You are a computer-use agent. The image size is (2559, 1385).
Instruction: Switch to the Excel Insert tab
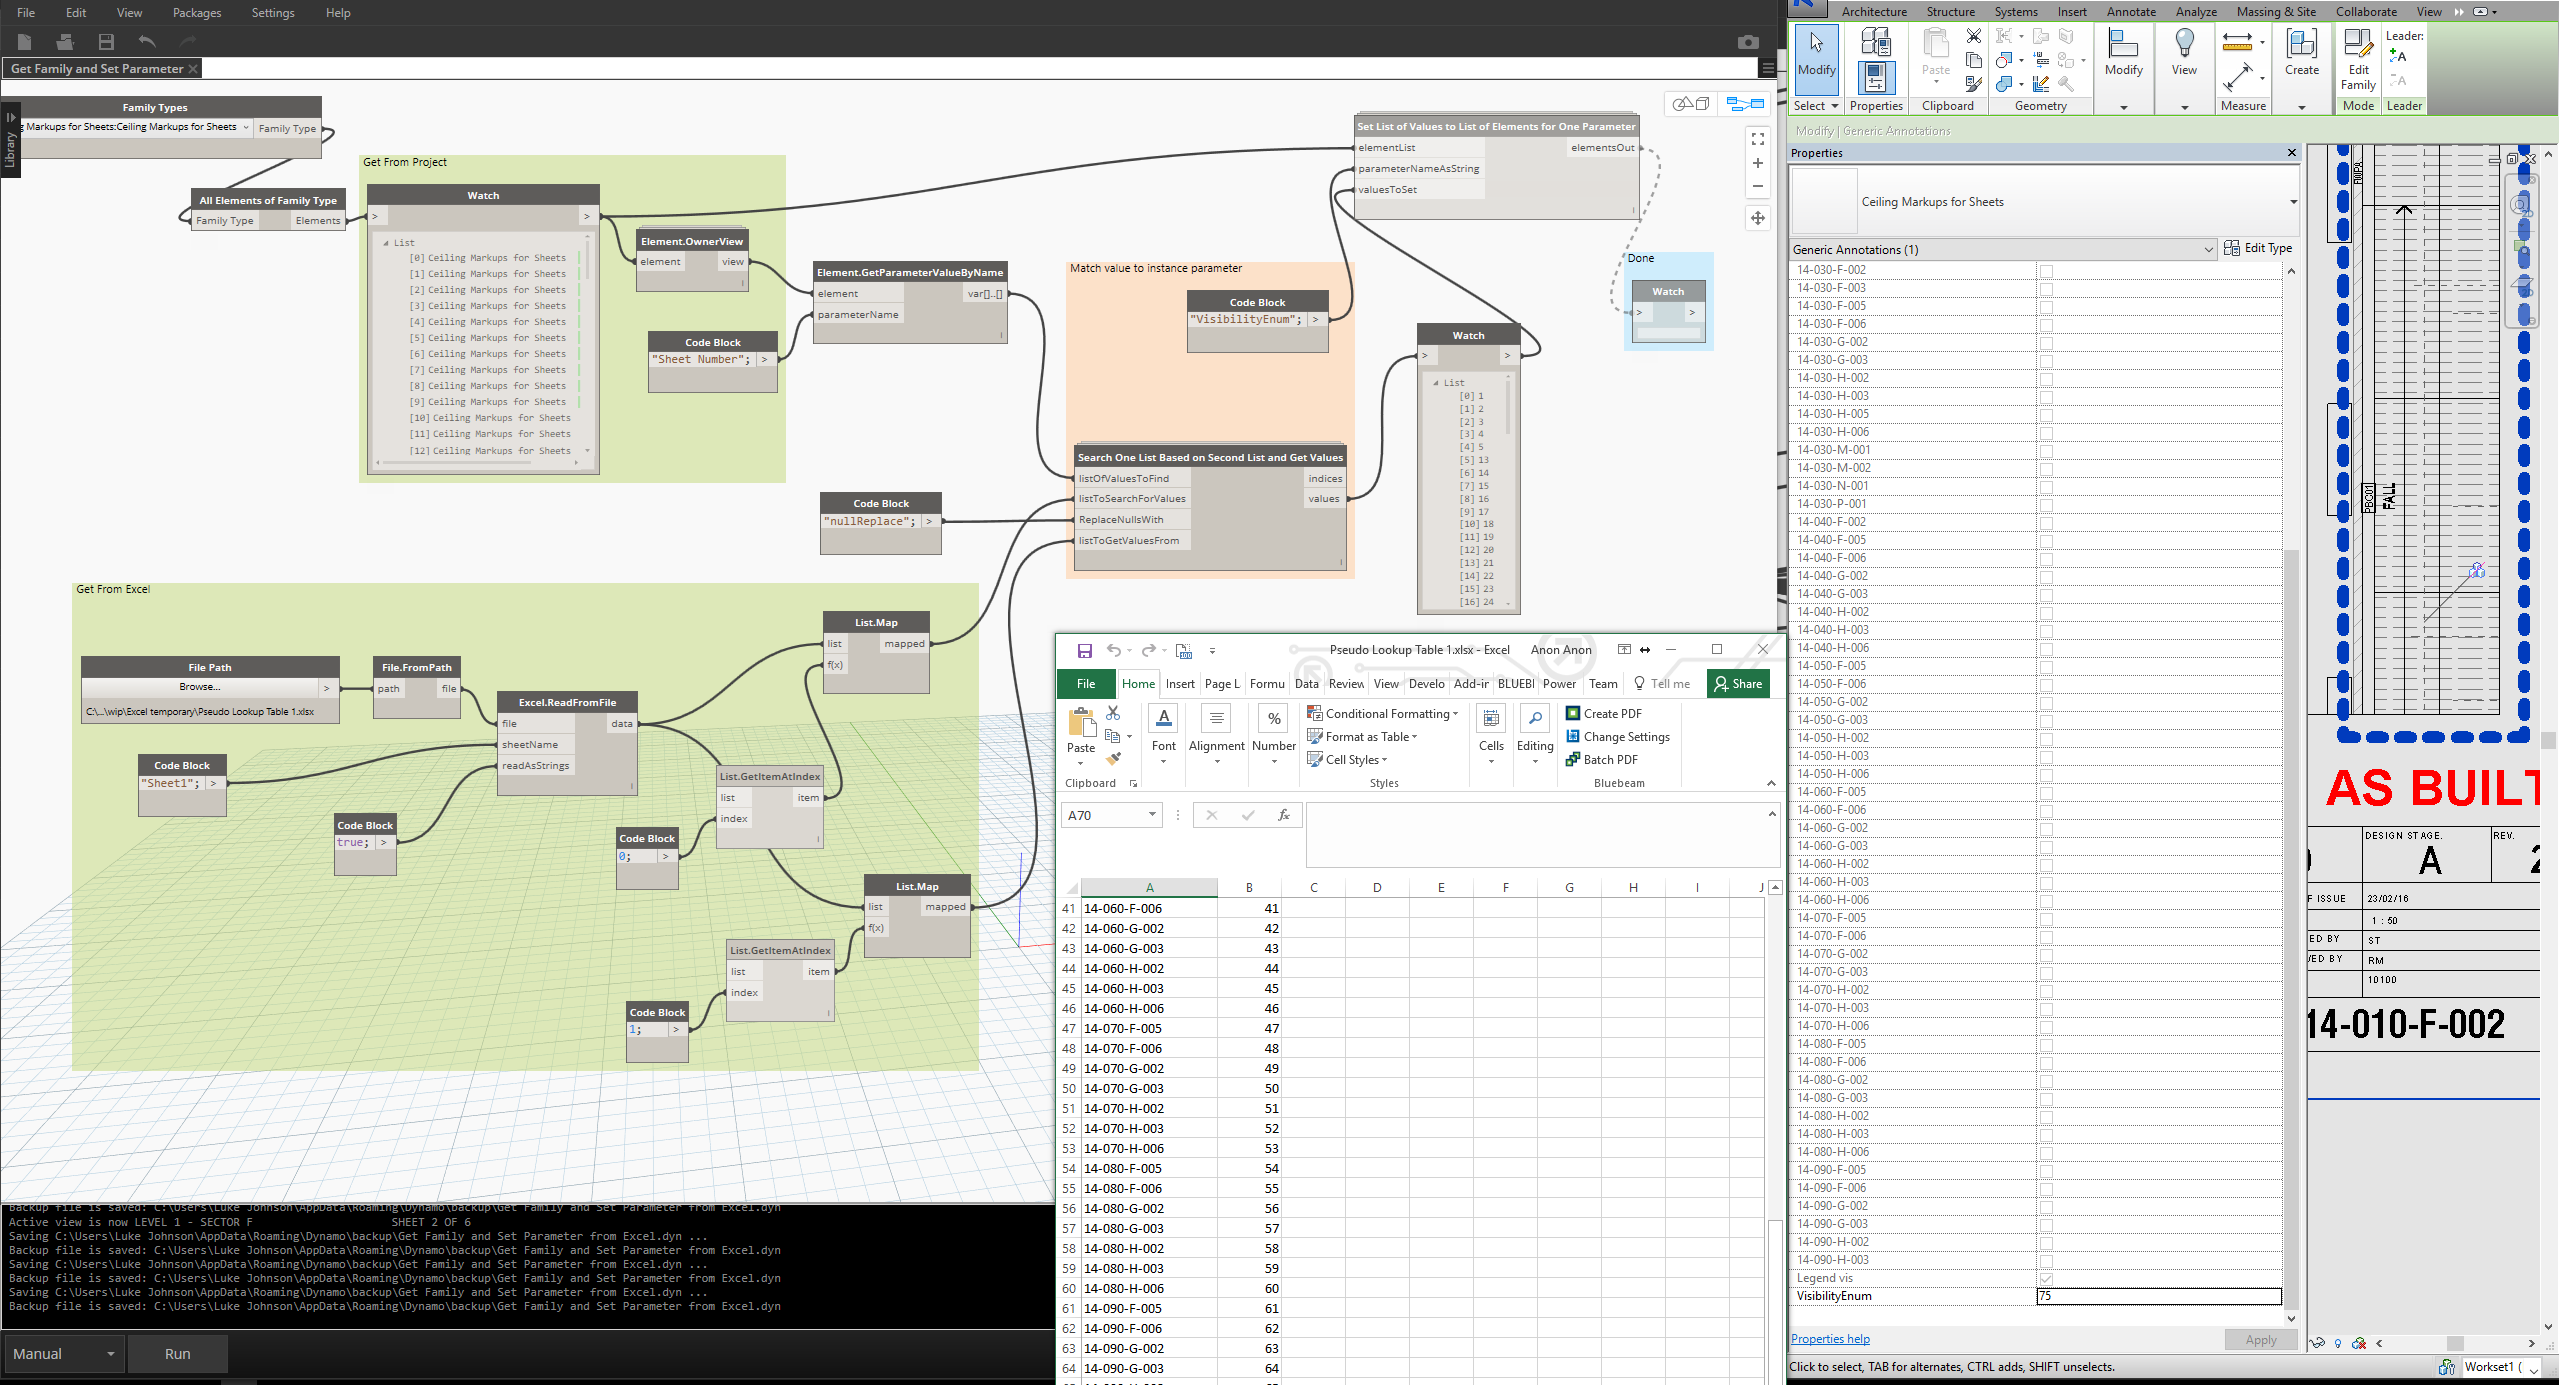(1179, 684)
